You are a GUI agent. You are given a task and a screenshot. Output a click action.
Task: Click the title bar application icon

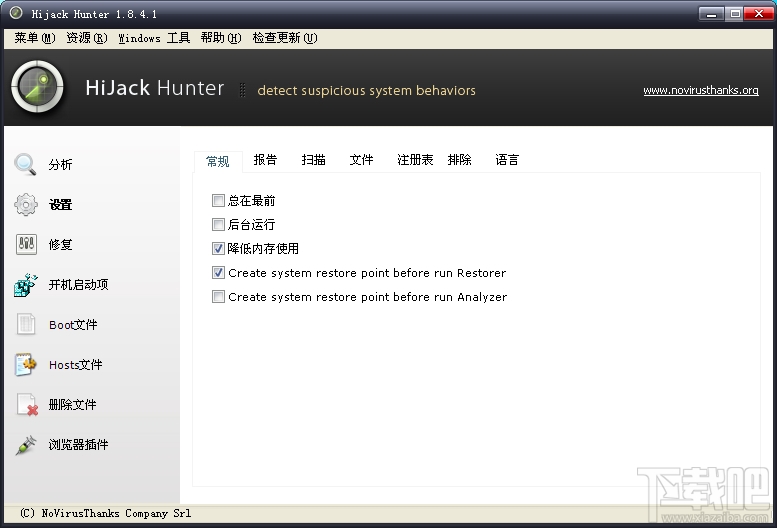coord(16,13)
